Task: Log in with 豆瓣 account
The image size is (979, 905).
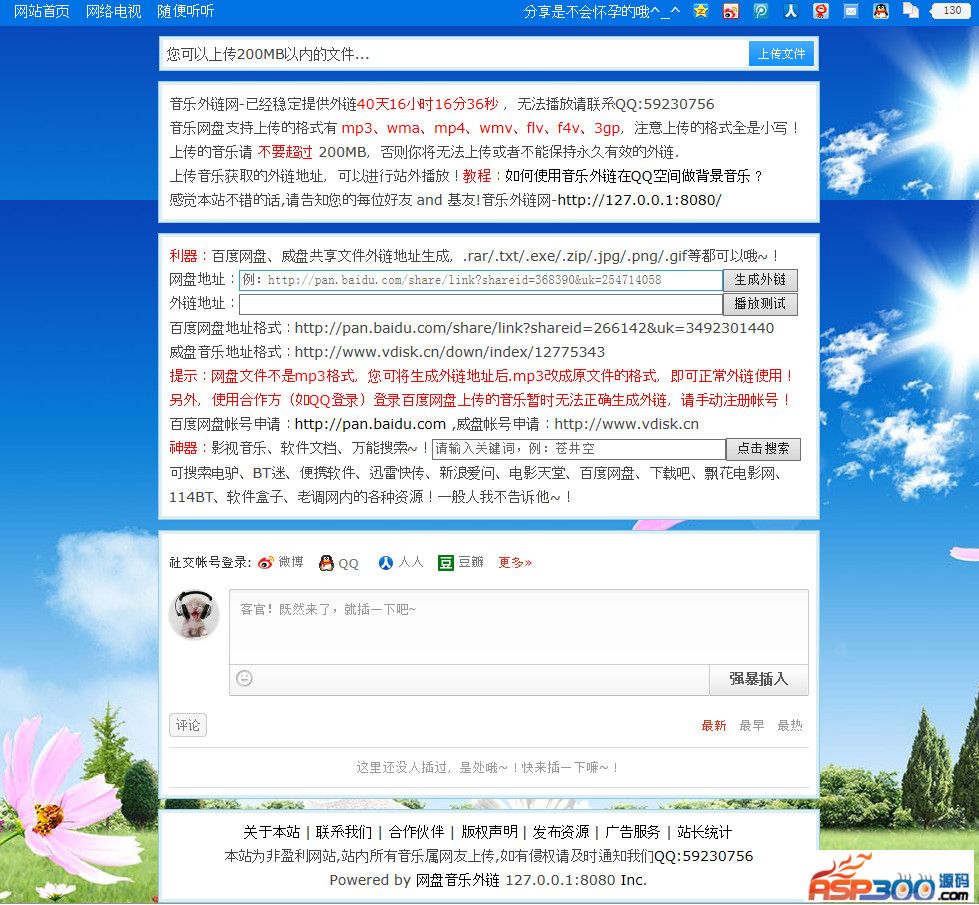Action: coord(461,563)
